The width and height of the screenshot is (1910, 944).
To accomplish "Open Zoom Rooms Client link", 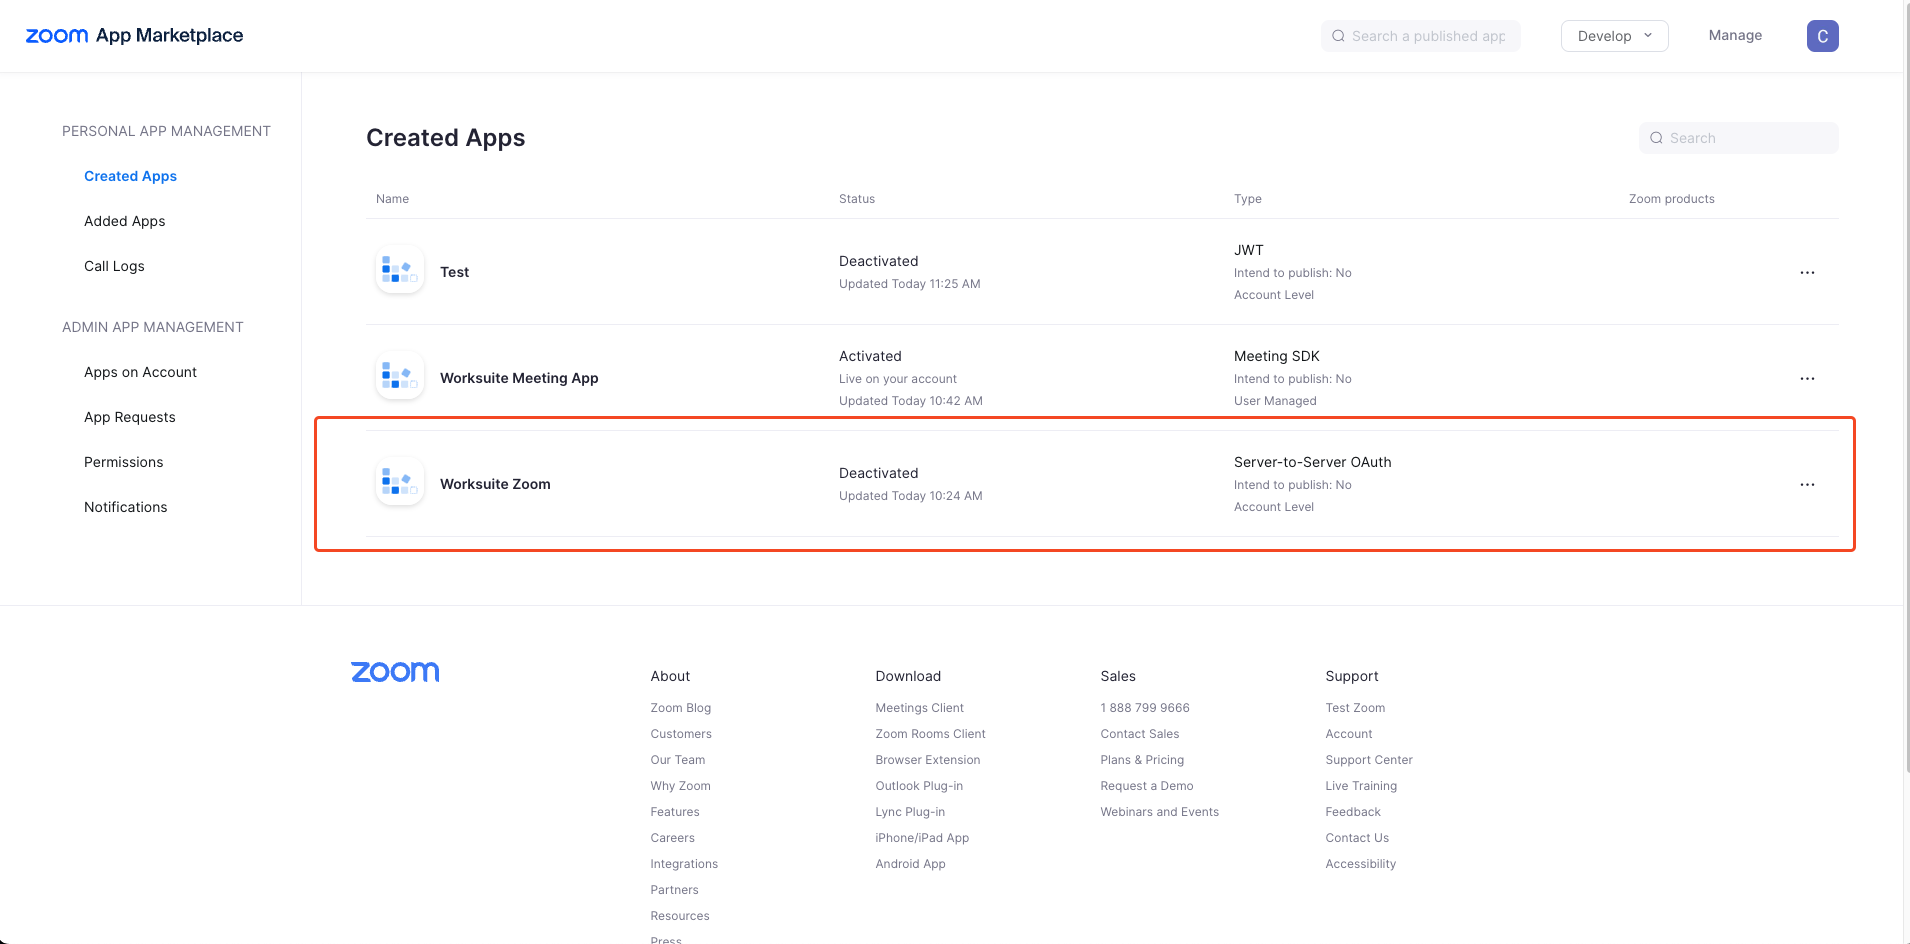I will point(930,734).
